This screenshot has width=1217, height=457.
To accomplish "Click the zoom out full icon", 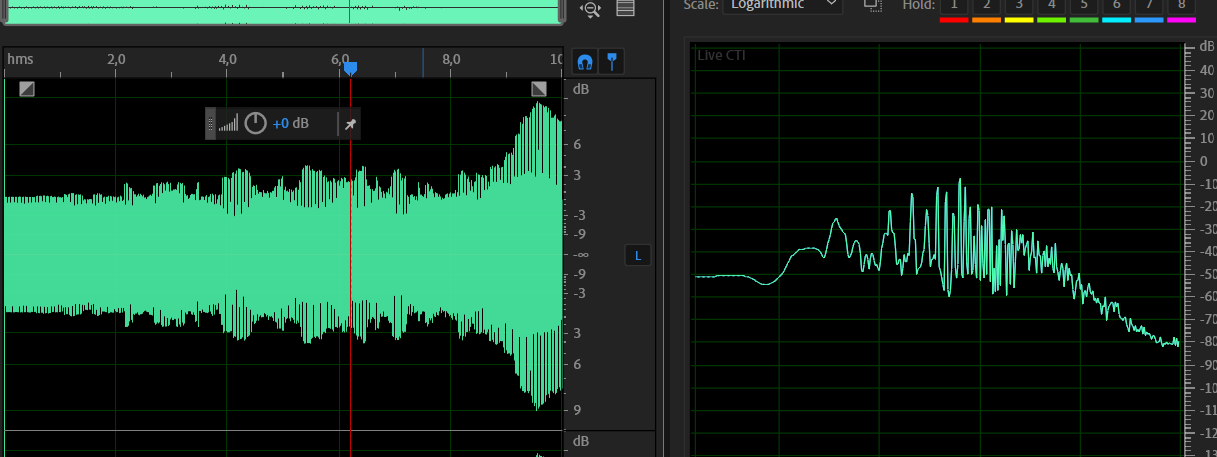I will coord(590,10).
